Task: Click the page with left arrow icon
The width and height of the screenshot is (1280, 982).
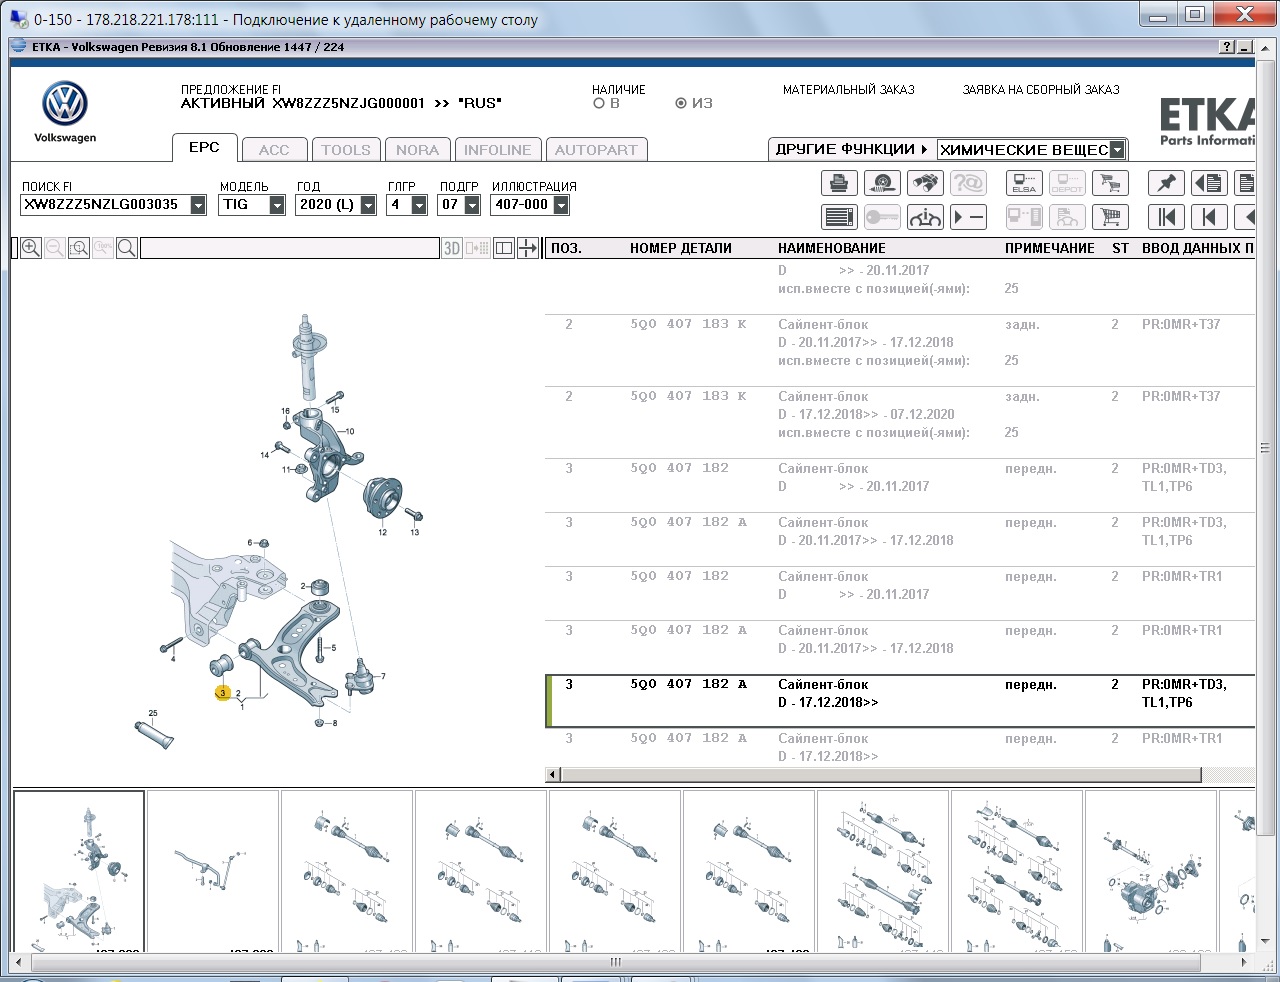Action: (1209, 183)
